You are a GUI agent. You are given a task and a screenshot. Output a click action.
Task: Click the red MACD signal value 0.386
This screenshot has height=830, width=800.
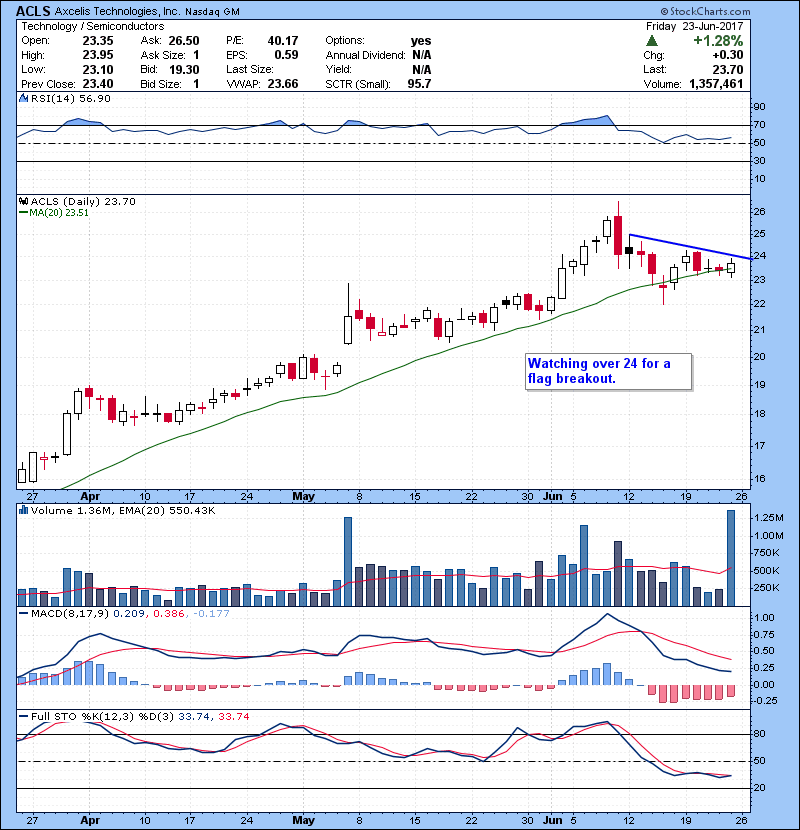coord(168,614)
